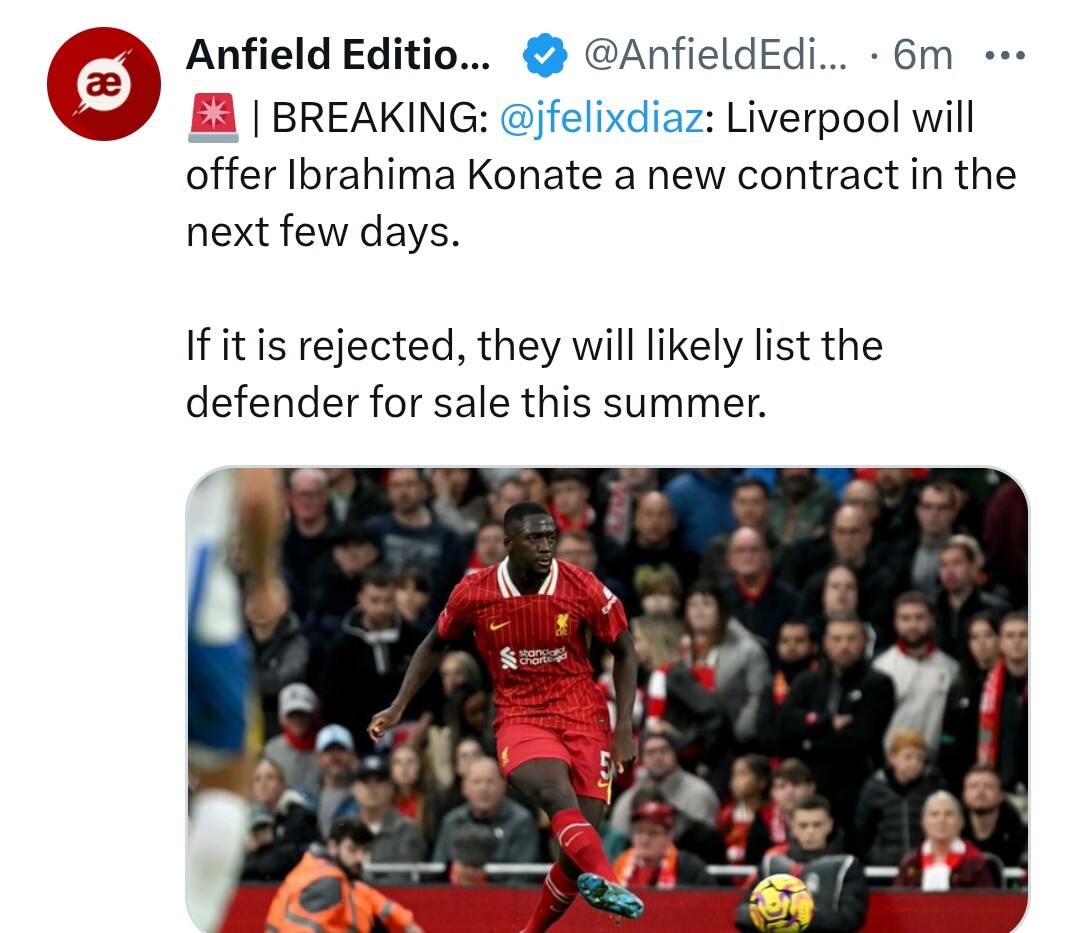Viewport: 1079px width, 933px height.
Task: Click 'defender for sale this summer' line
Action: coord(476,402)
